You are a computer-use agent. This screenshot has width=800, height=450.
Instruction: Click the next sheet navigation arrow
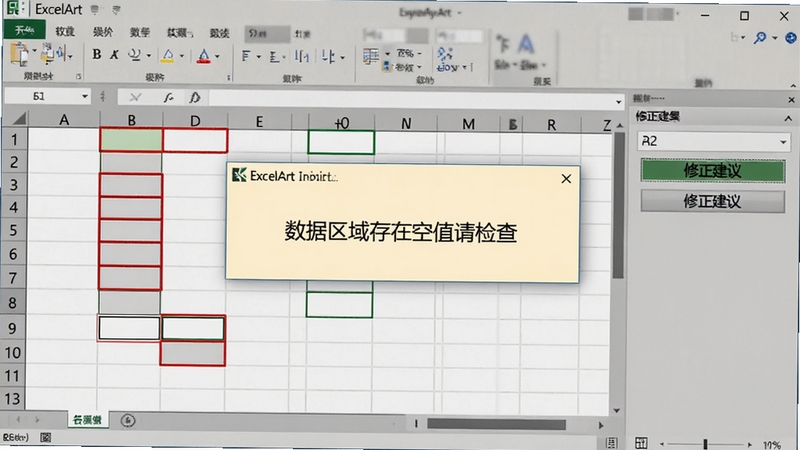click(x=37, y=420)
